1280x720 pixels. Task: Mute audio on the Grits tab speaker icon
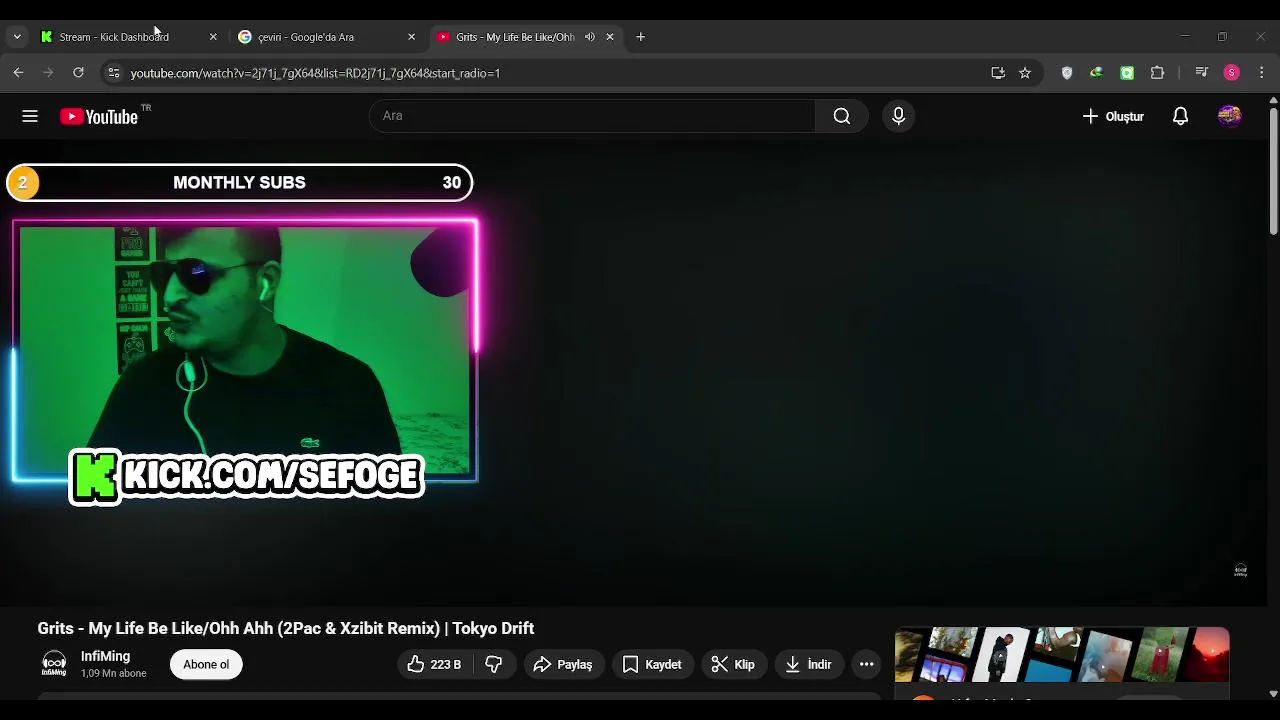point(590,37)
